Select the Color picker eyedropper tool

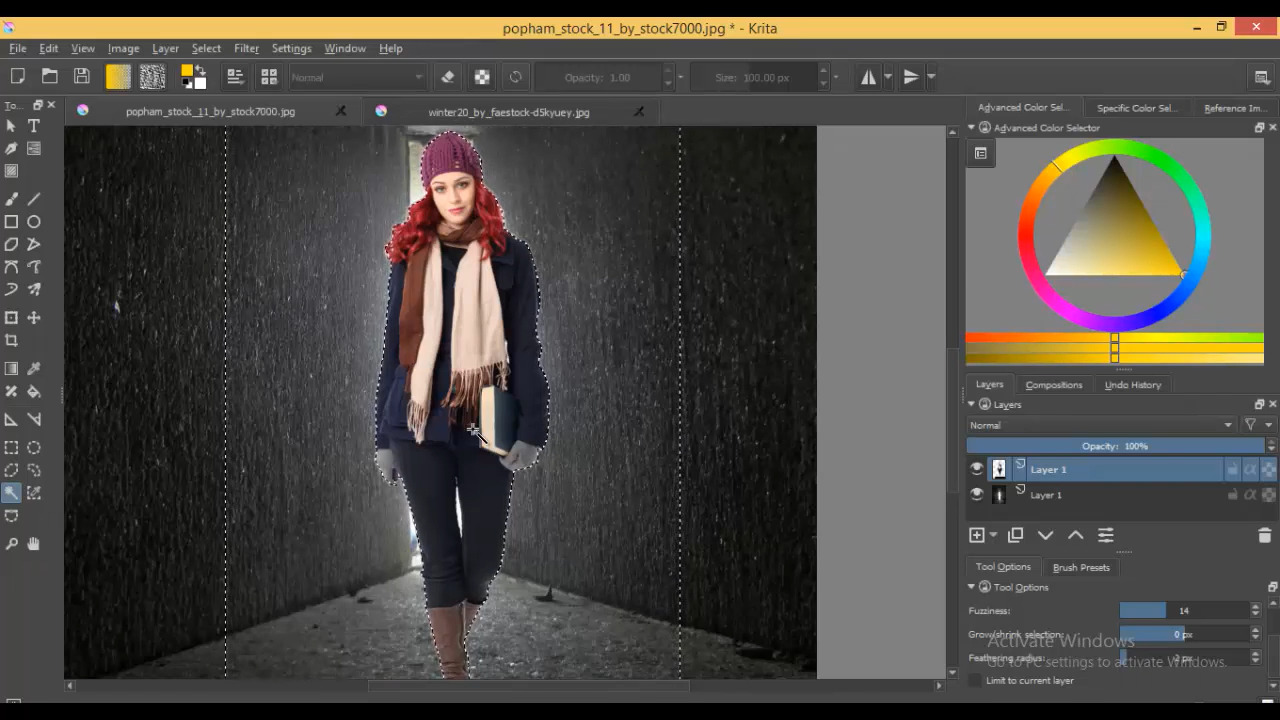(x=34, y=369)
